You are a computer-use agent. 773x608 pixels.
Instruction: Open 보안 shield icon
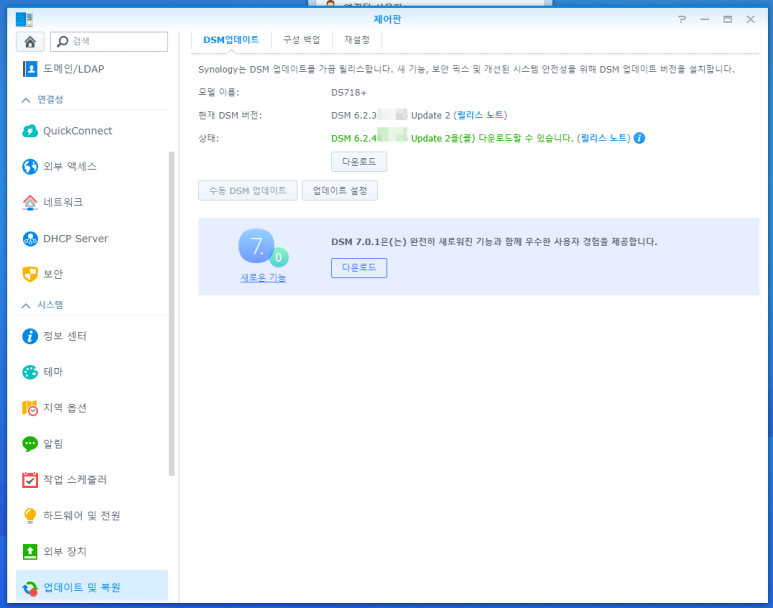(x=30, y=274)
